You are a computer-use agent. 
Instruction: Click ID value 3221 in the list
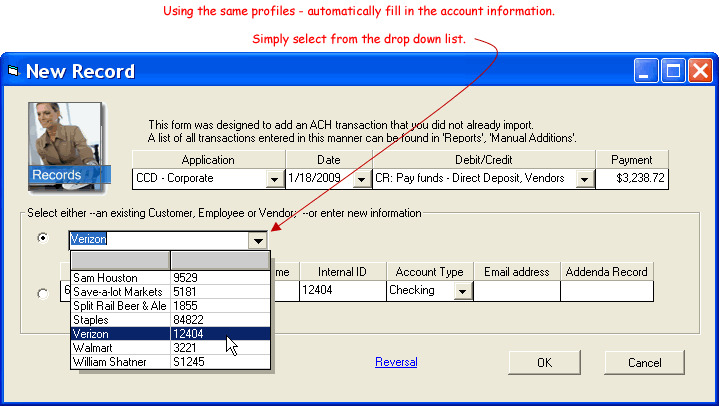click(x=185, y=348)
